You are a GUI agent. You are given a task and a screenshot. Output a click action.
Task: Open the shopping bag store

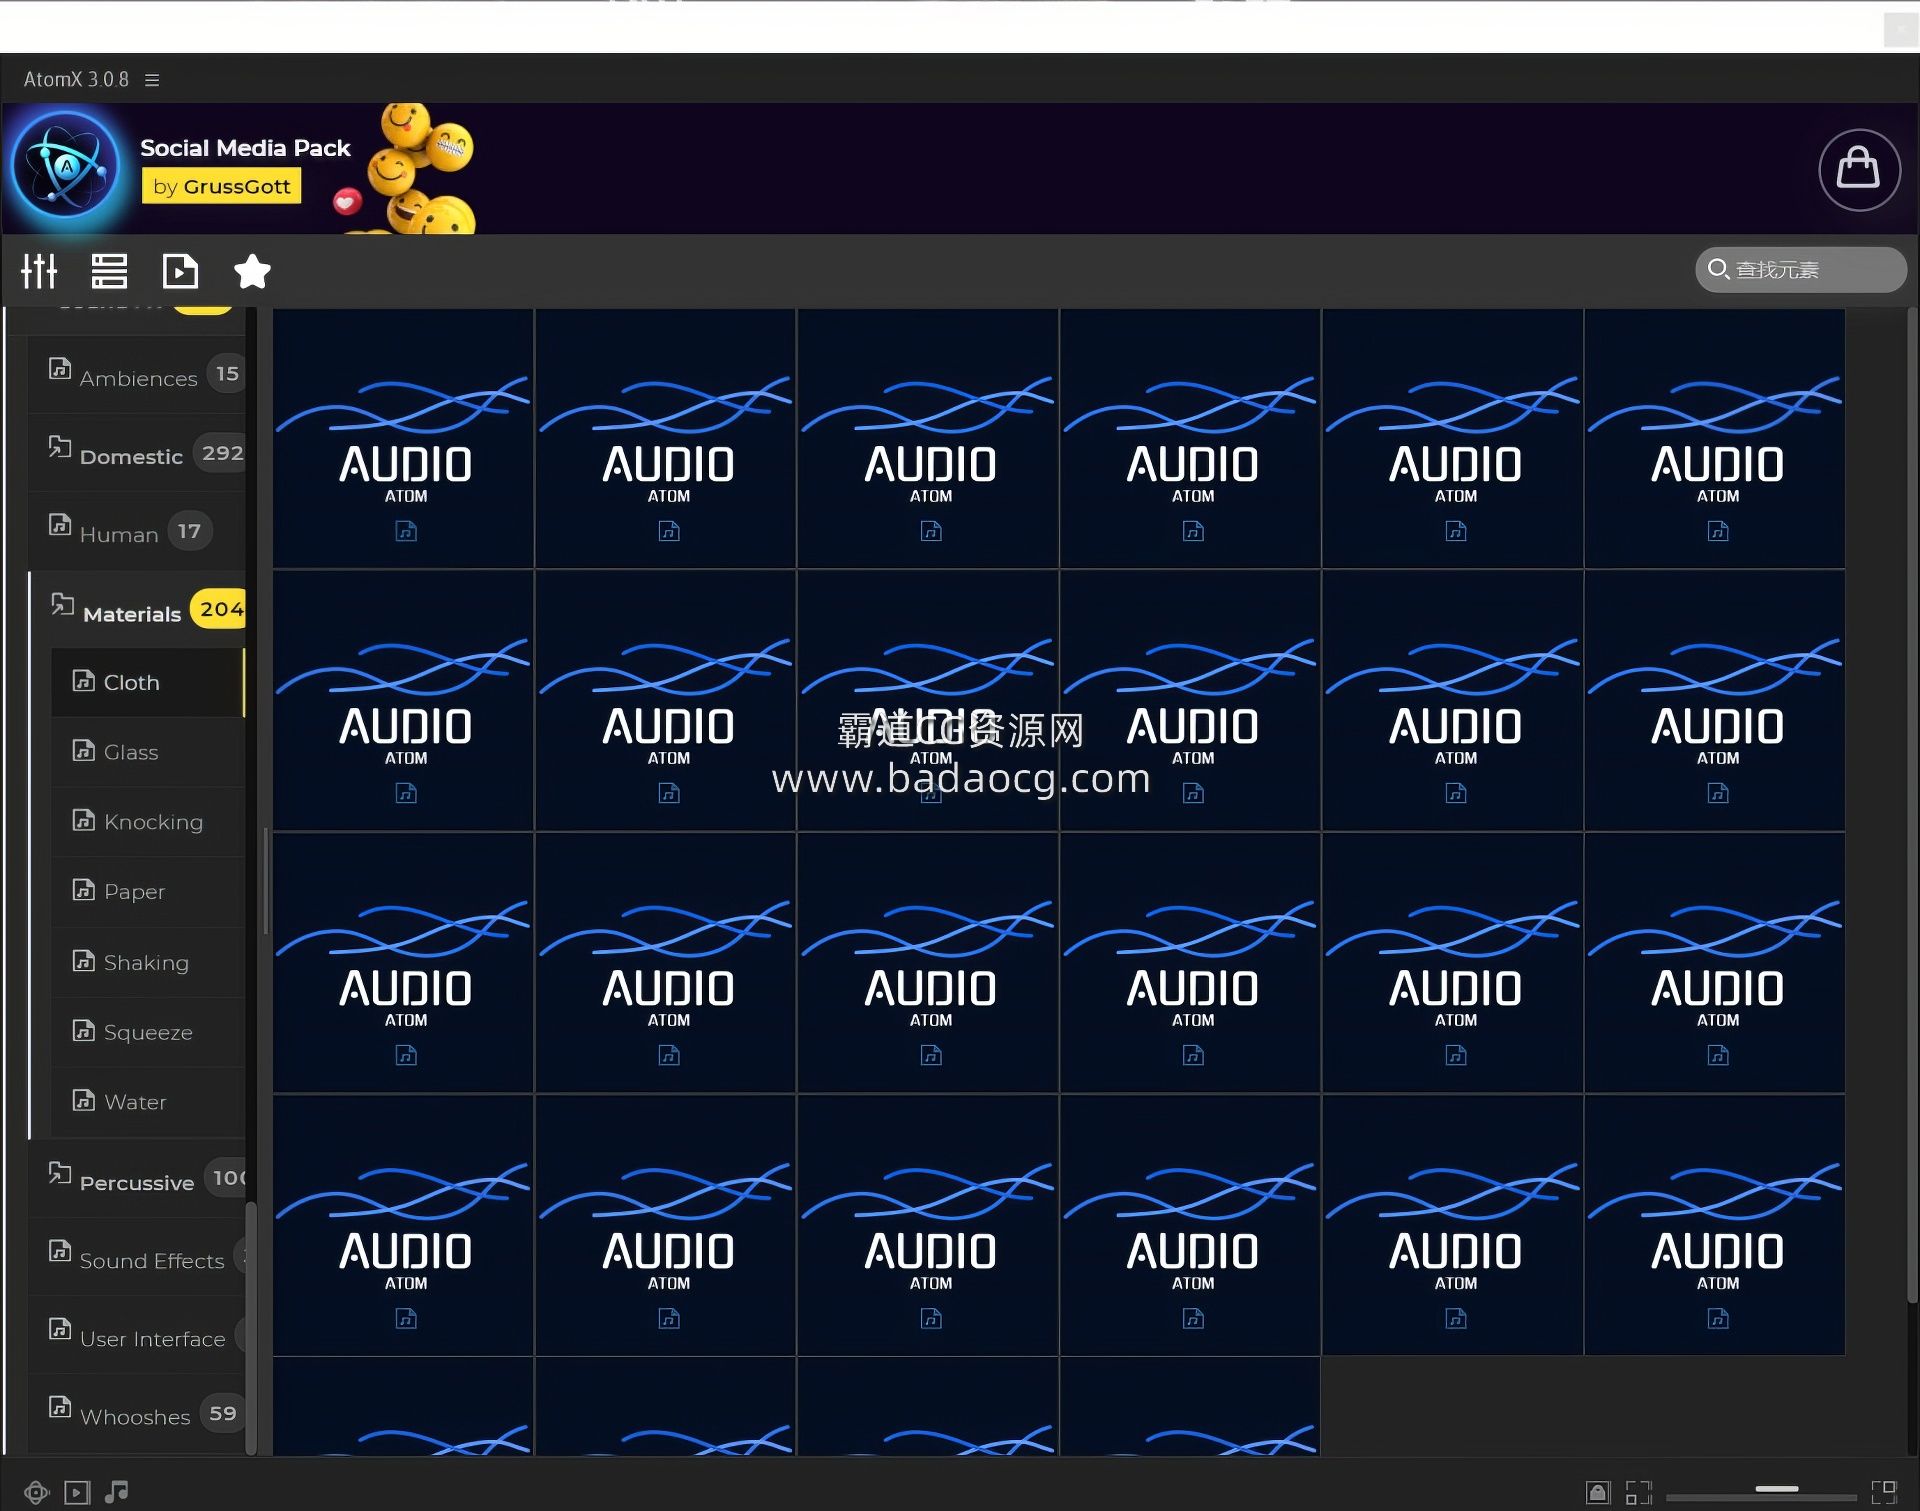pyautogui.click(x=1859, y=169)
